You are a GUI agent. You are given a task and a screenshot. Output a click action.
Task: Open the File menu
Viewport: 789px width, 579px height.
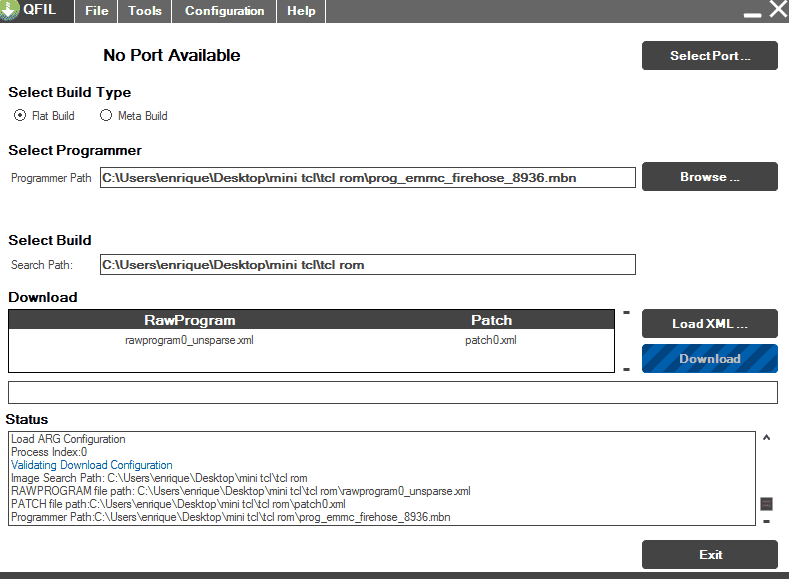[97, 11]
